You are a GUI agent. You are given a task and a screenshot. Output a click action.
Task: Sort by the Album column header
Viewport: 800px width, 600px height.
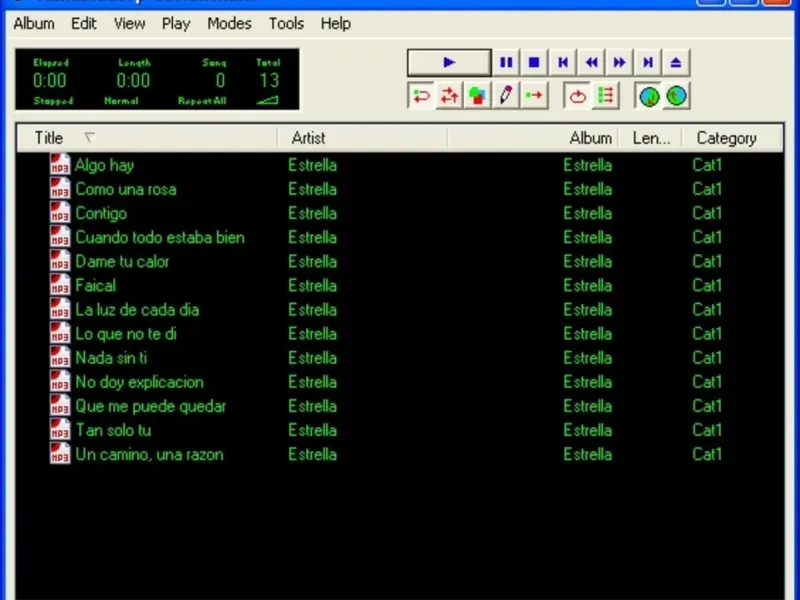(533, 138)
